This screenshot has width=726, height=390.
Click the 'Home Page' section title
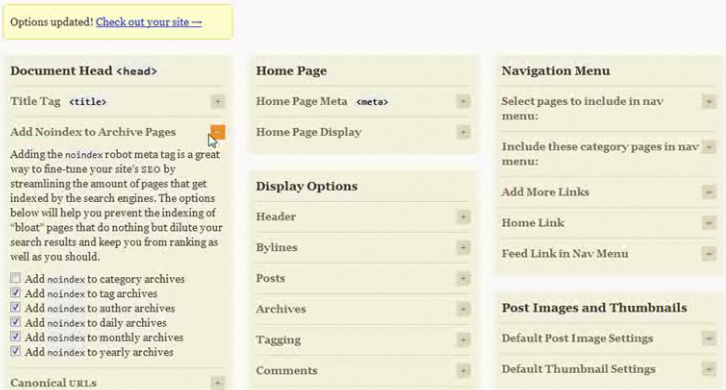click(291, 70)
